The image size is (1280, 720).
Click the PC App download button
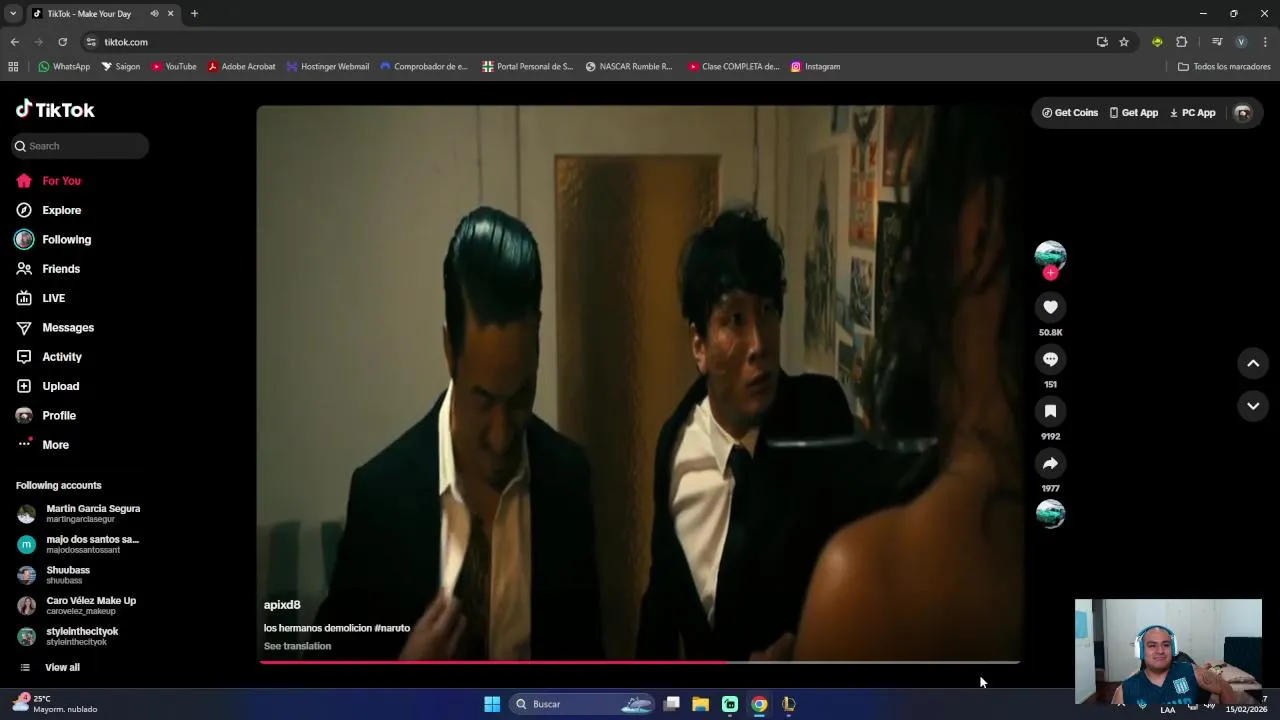point(1192,113)
